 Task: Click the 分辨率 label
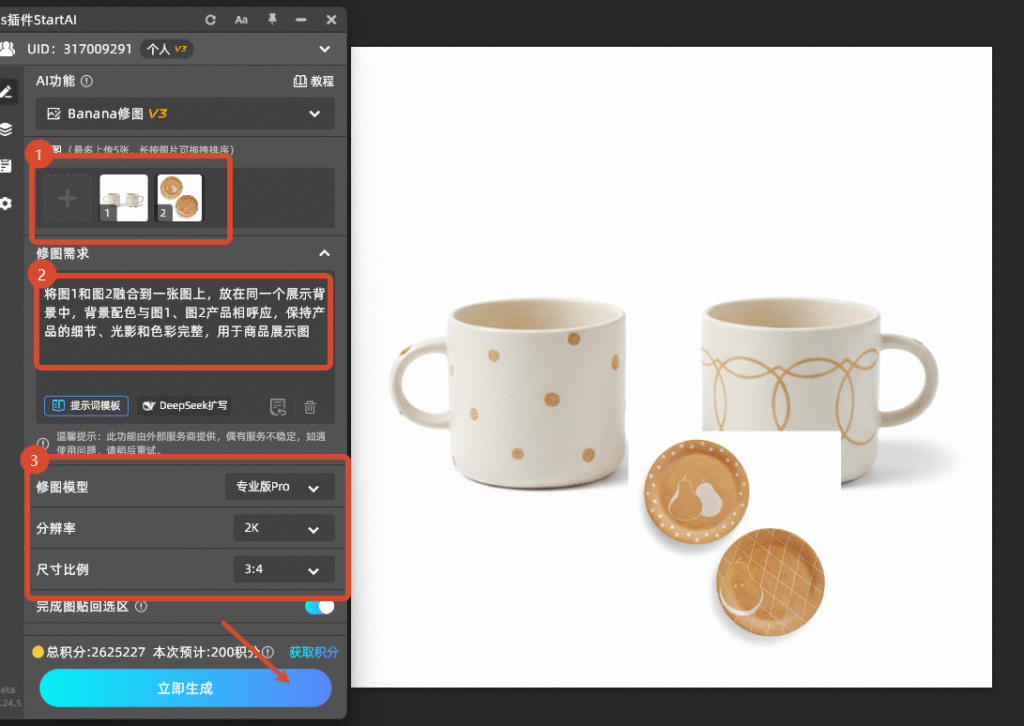coord(56,528)
